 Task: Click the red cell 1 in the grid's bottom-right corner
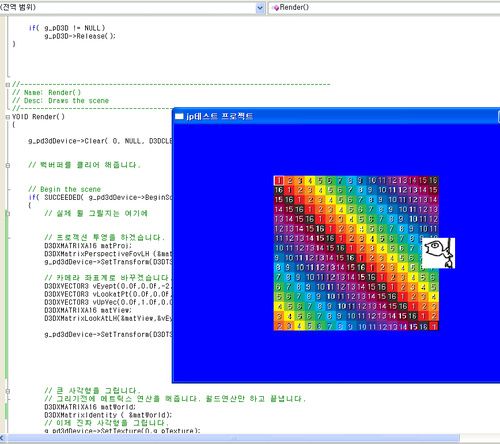click(x=434, y=326)
